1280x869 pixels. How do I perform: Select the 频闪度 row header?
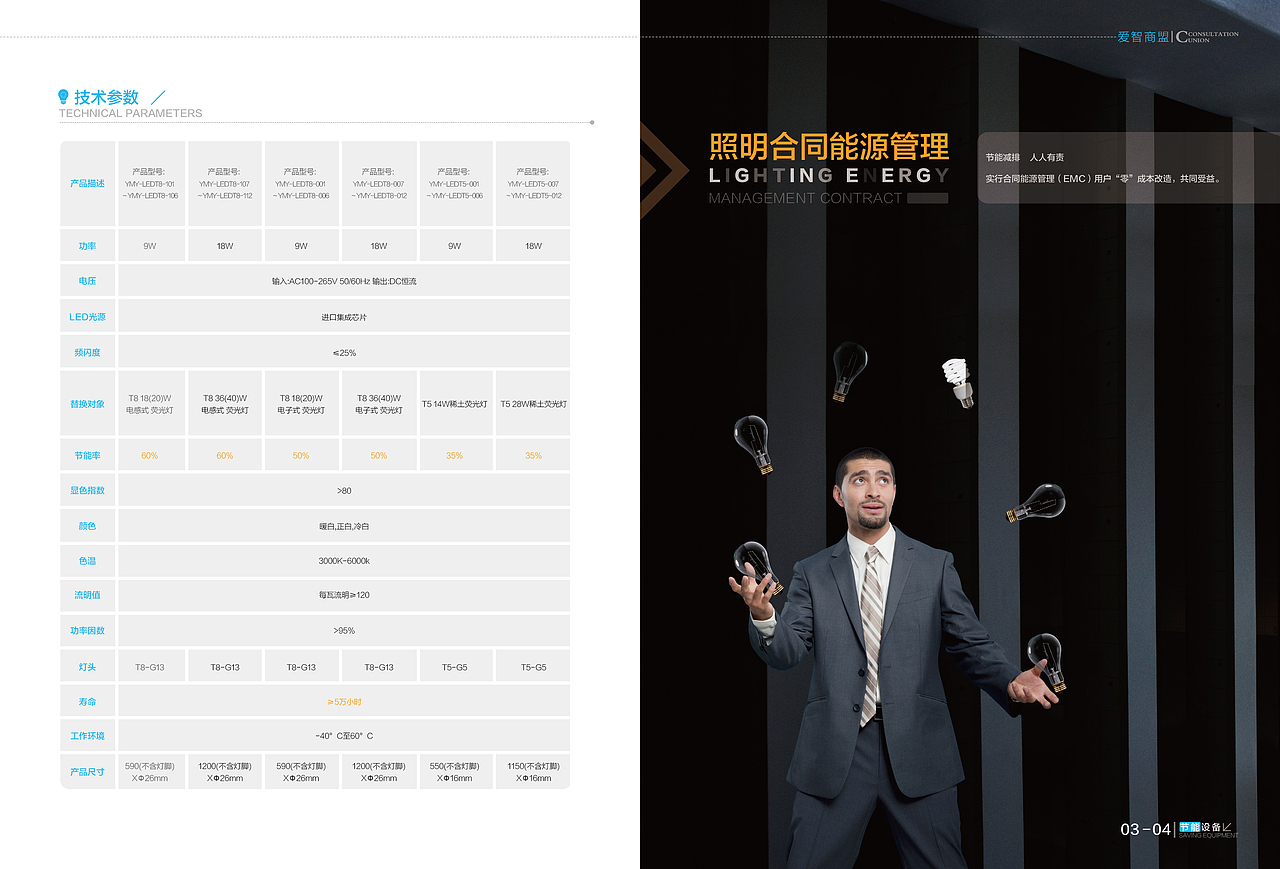[x=87, y=352]
